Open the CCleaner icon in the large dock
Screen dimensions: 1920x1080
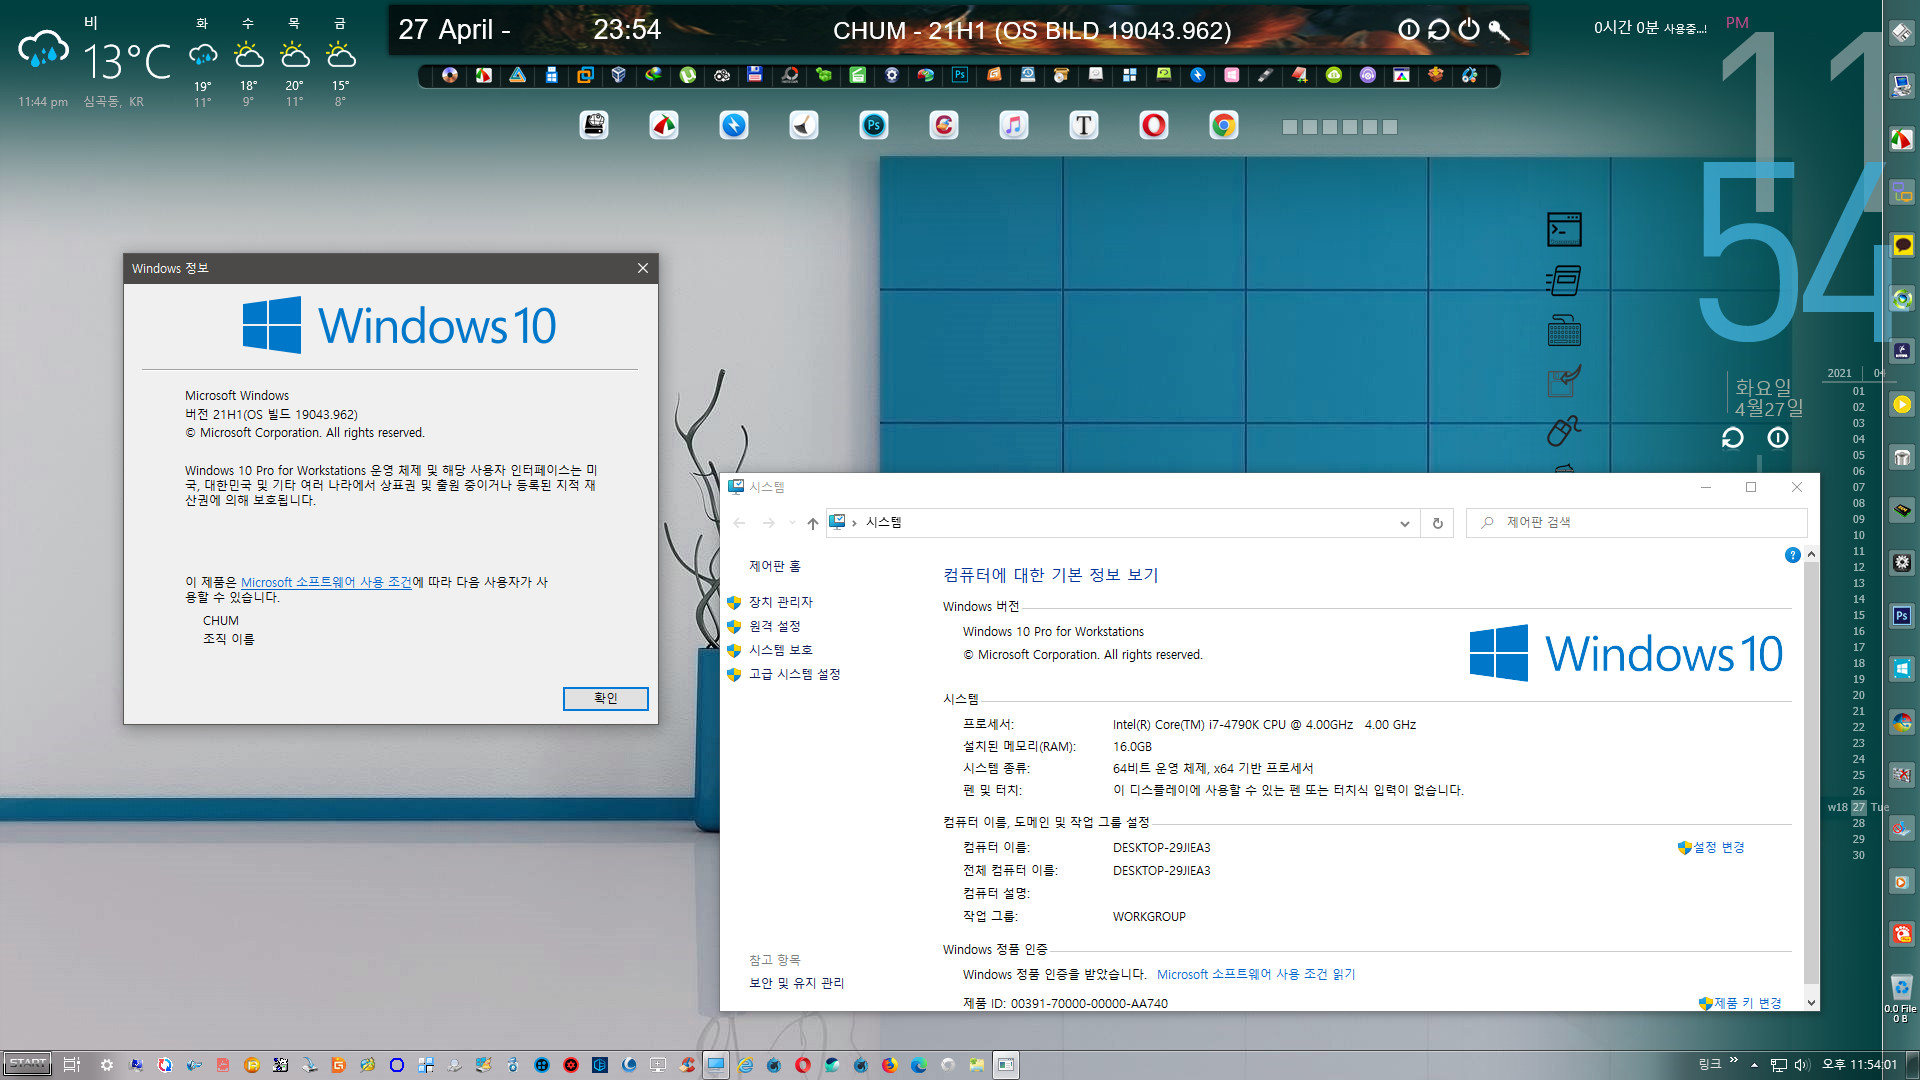944,125
